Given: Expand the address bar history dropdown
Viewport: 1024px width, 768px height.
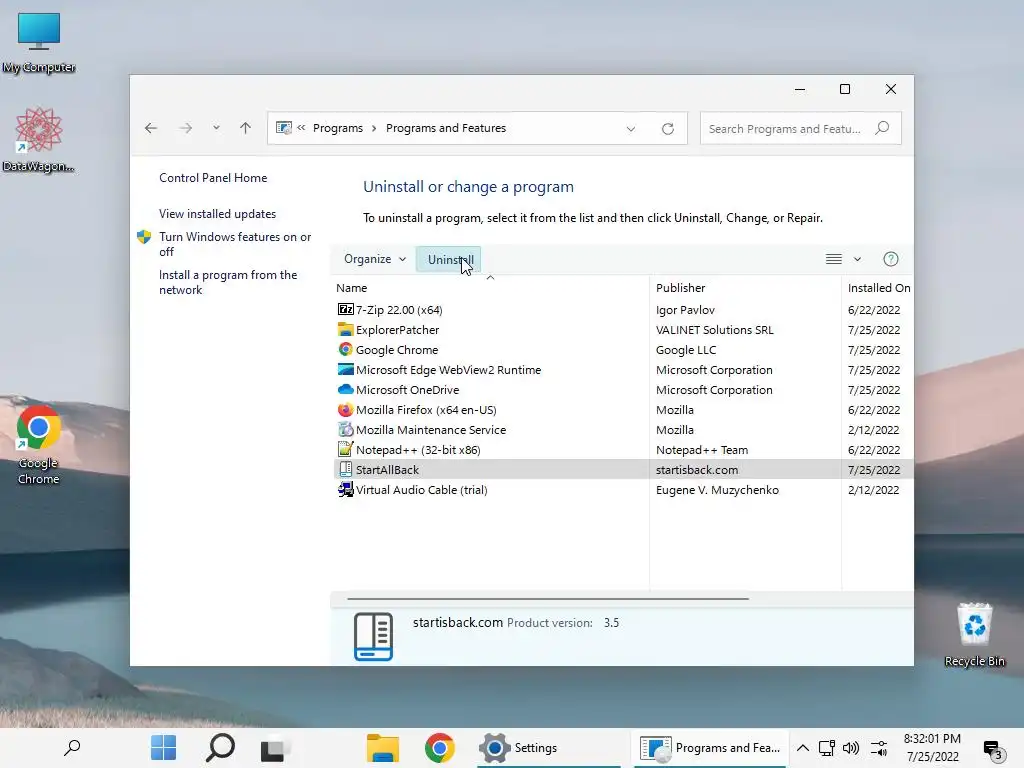Looking at the screenshot, I should click(x=631, y=129).
